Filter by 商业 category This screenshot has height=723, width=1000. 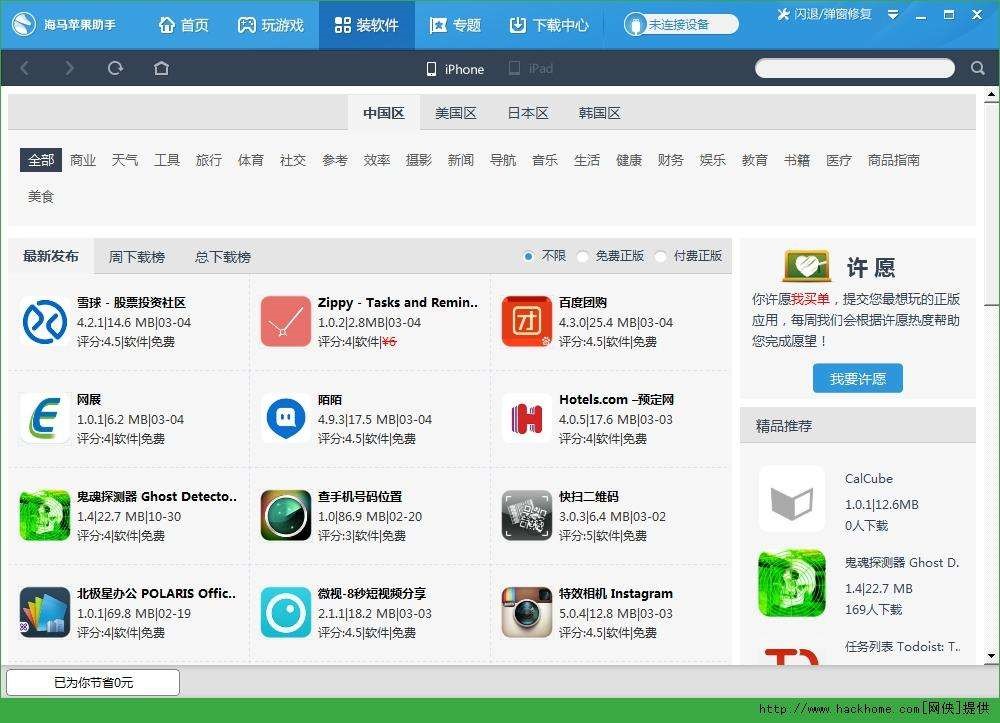[83, 160]
